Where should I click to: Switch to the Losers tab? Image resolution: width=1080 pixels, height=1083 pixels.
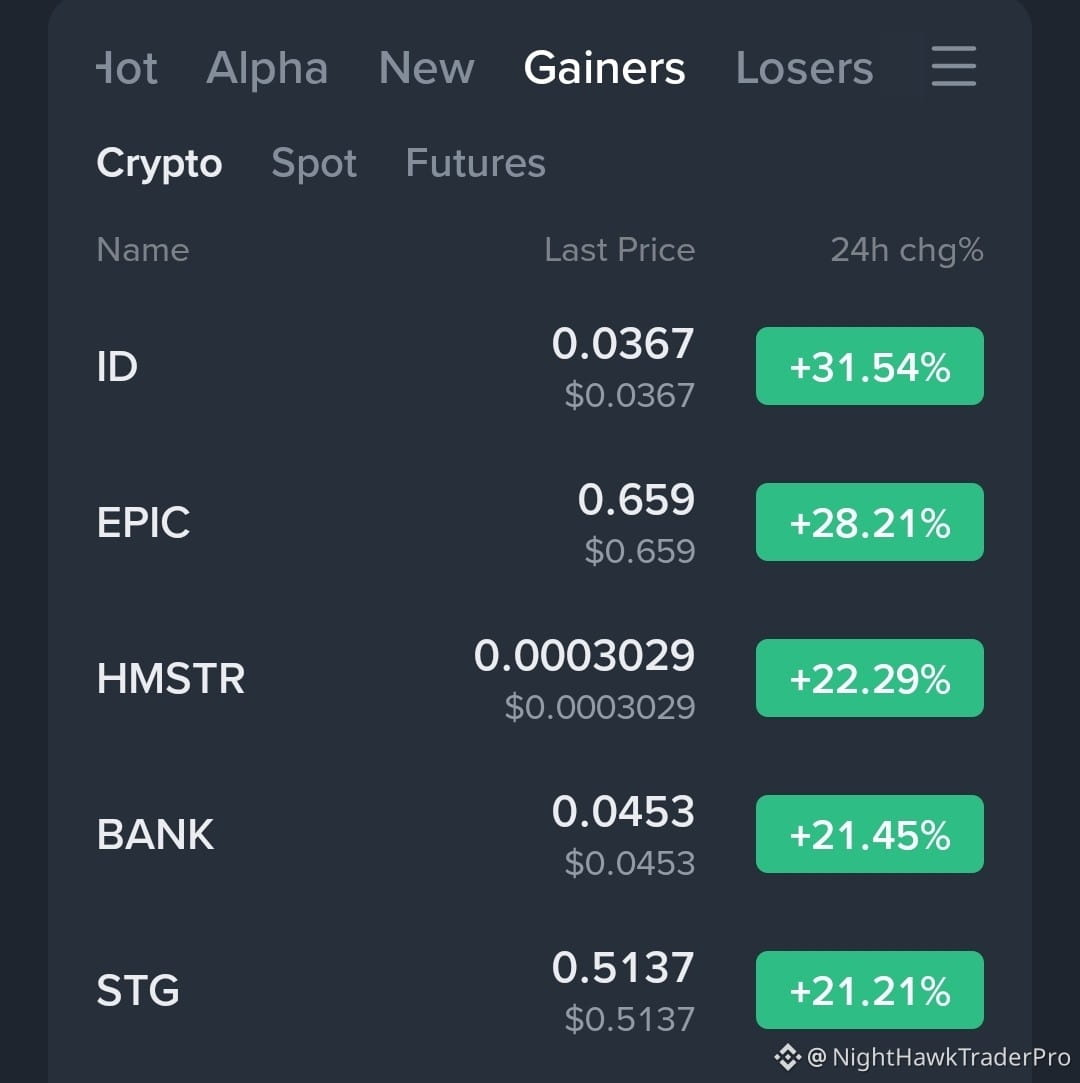pyautogui.click(x=804, y=68)
